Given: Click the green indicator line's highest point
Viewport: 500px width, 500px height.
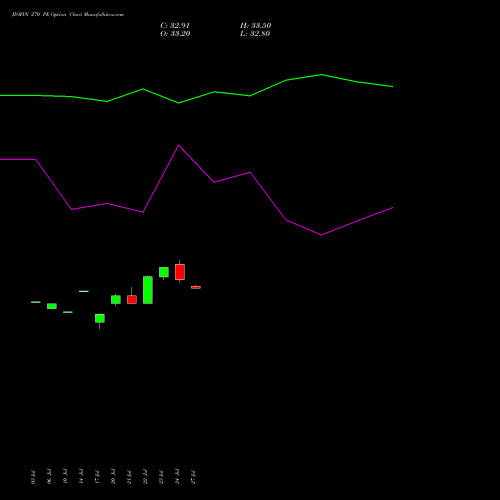Looking at the screenshot, I should 321,75.
